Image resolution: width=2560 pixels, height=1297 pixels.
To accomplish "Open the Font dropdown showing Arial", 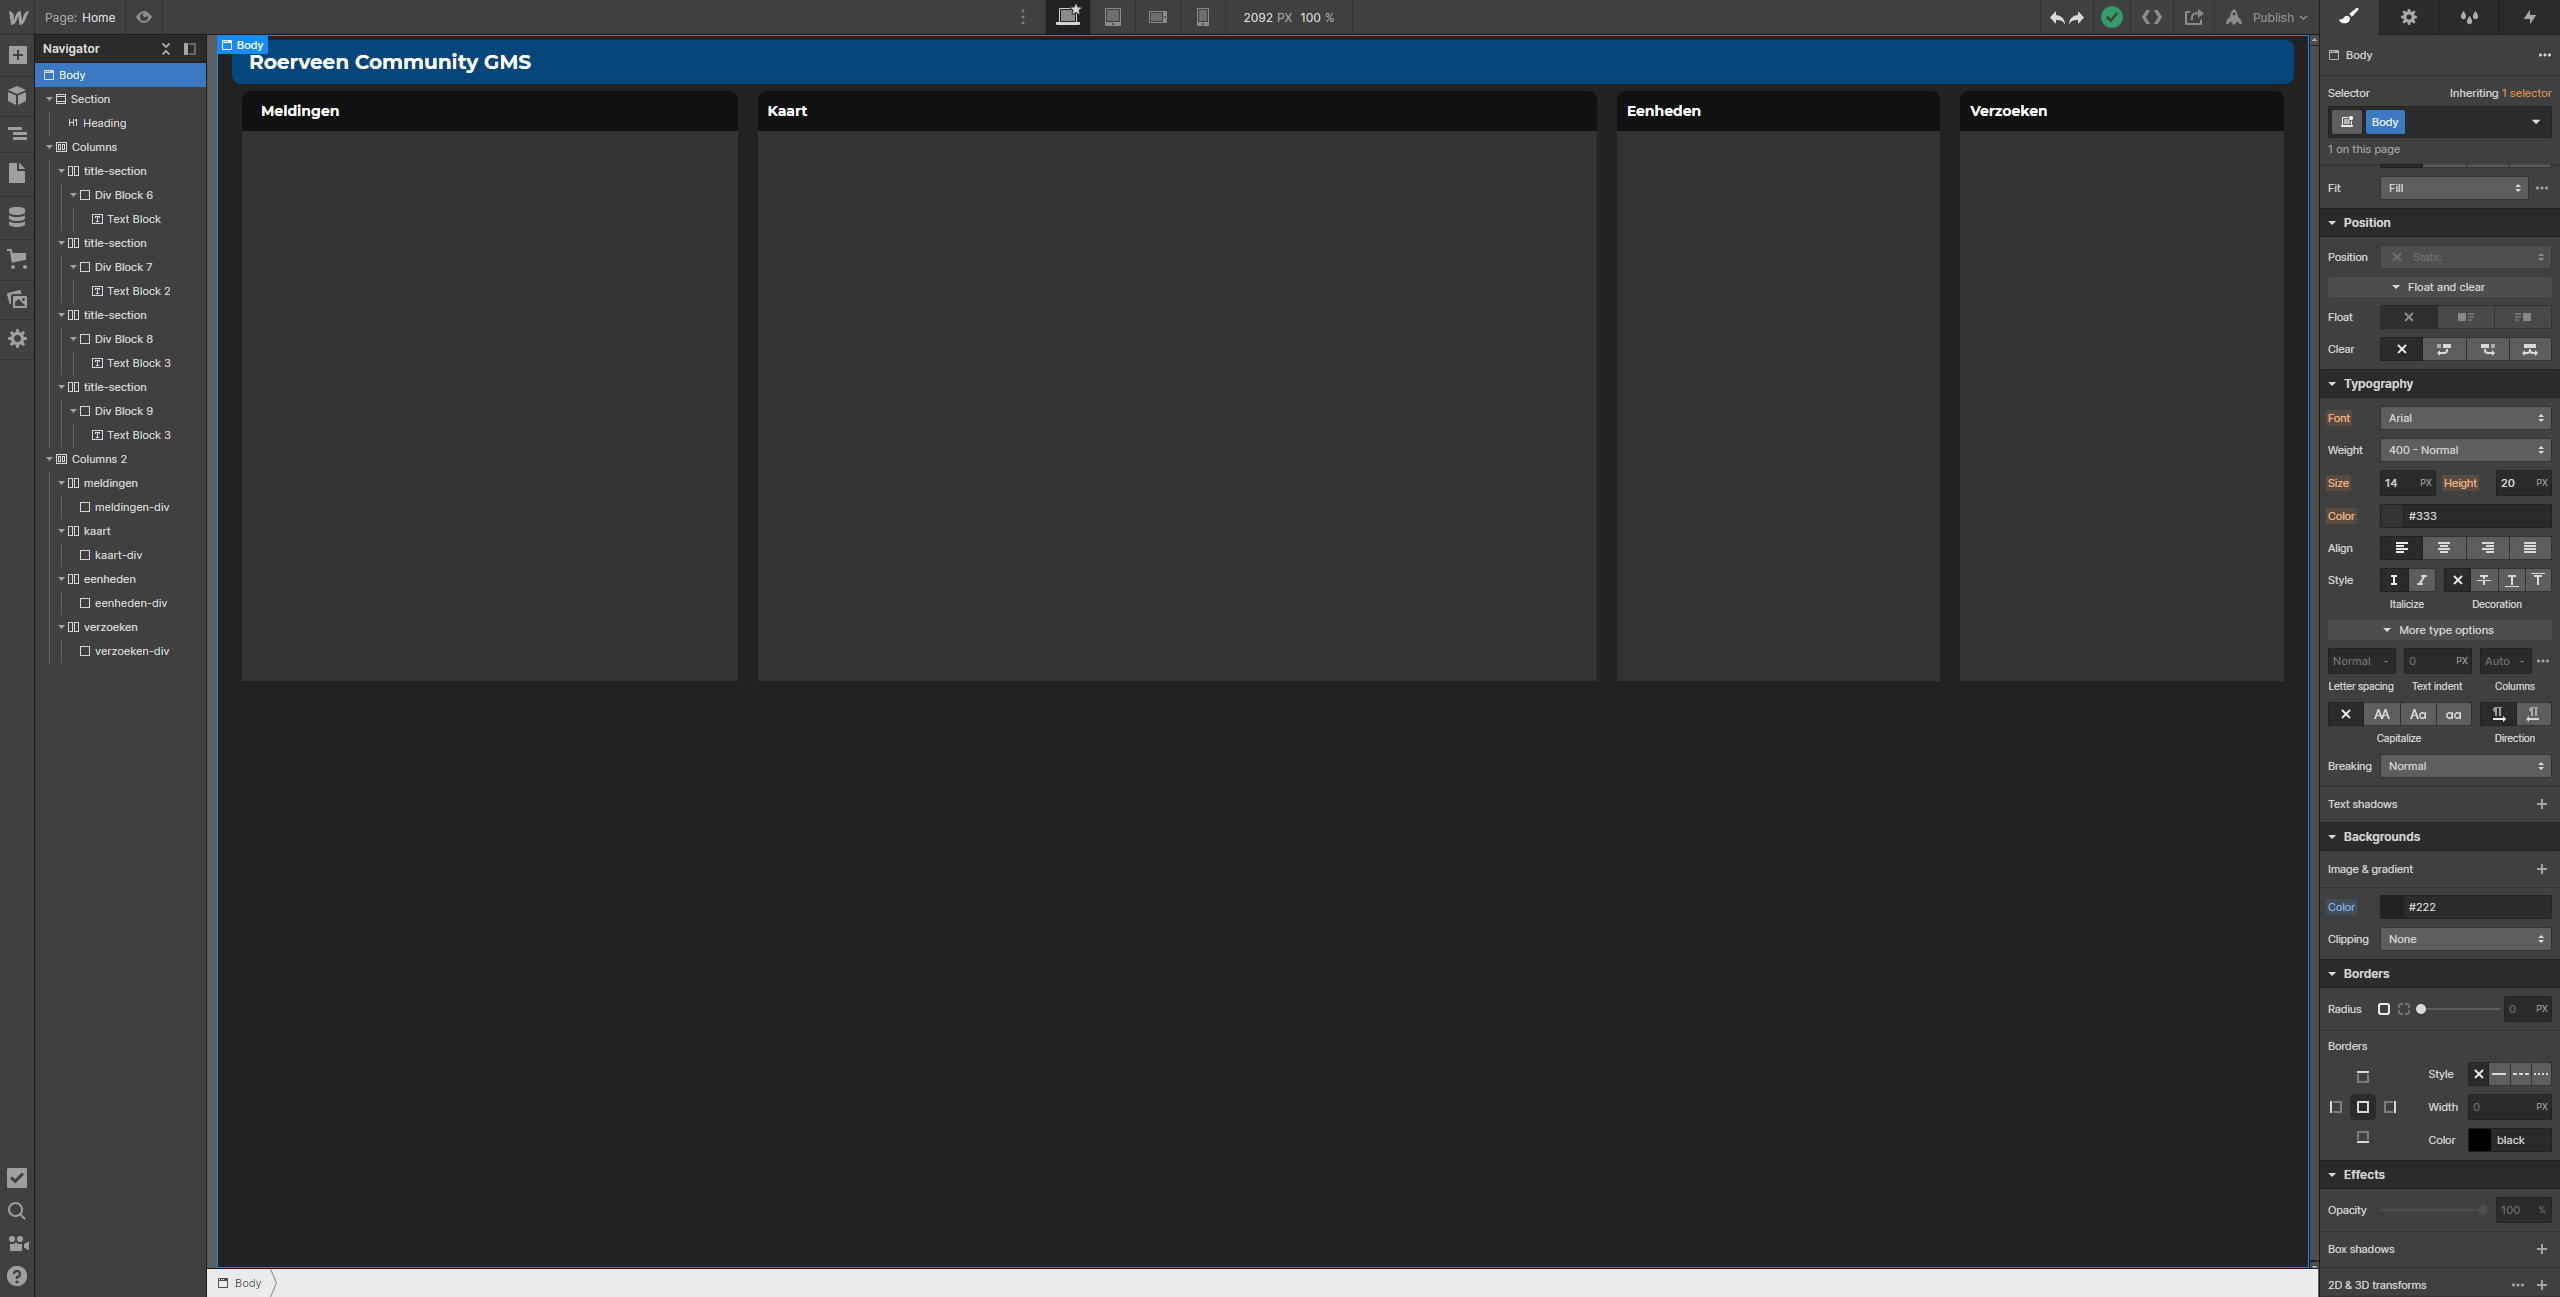I will (2465, 418).
